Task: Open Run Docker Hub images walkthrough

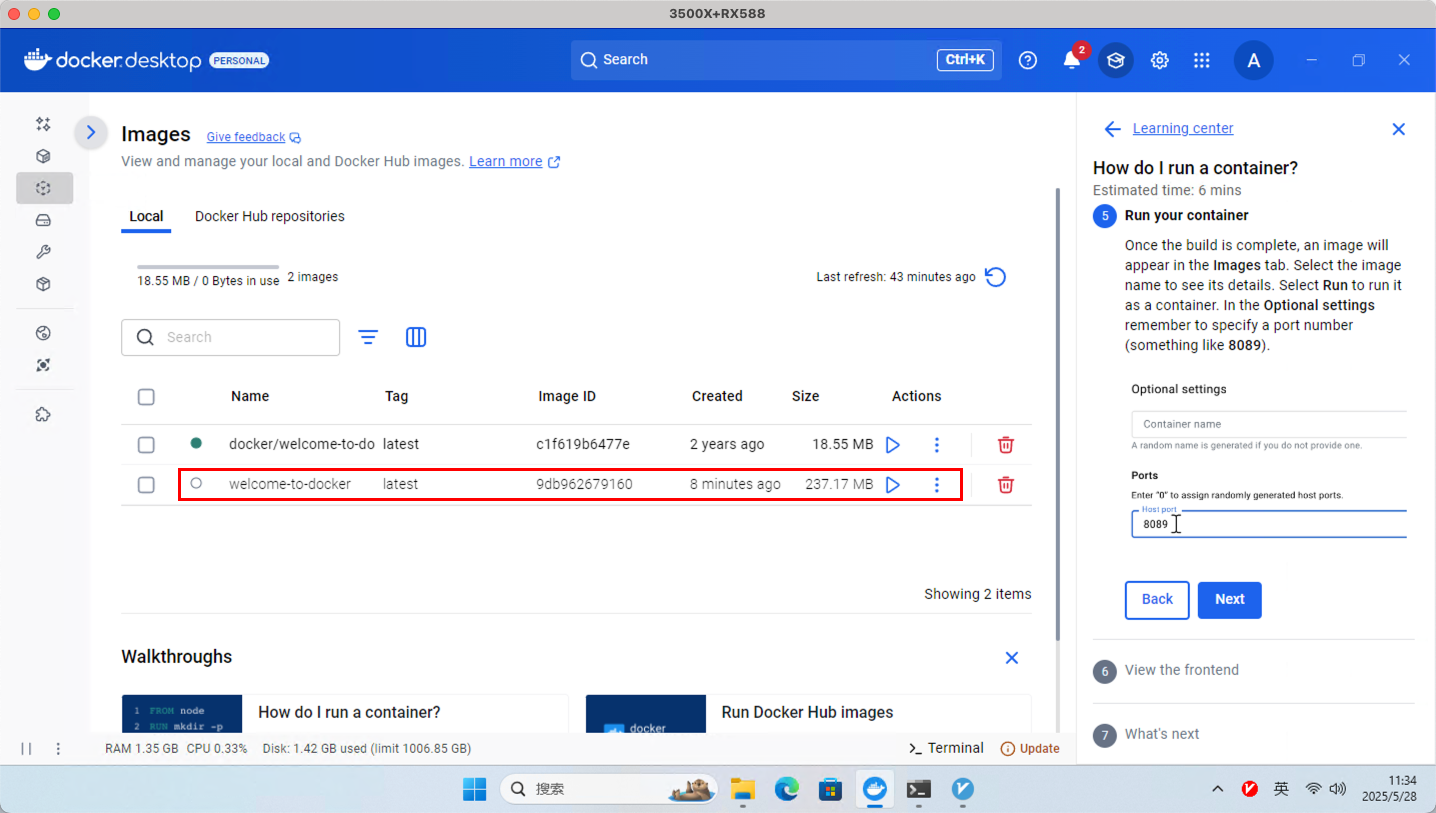Action: [808, 714]
